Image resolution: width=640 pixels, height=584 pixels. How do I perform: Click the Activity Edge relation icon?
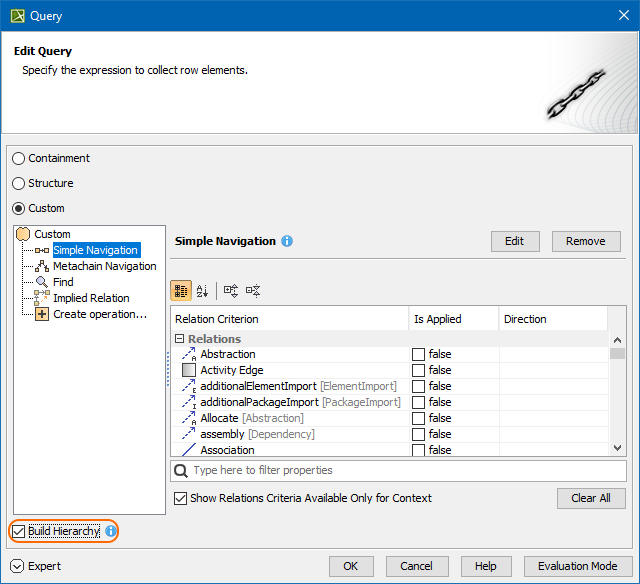189,370
